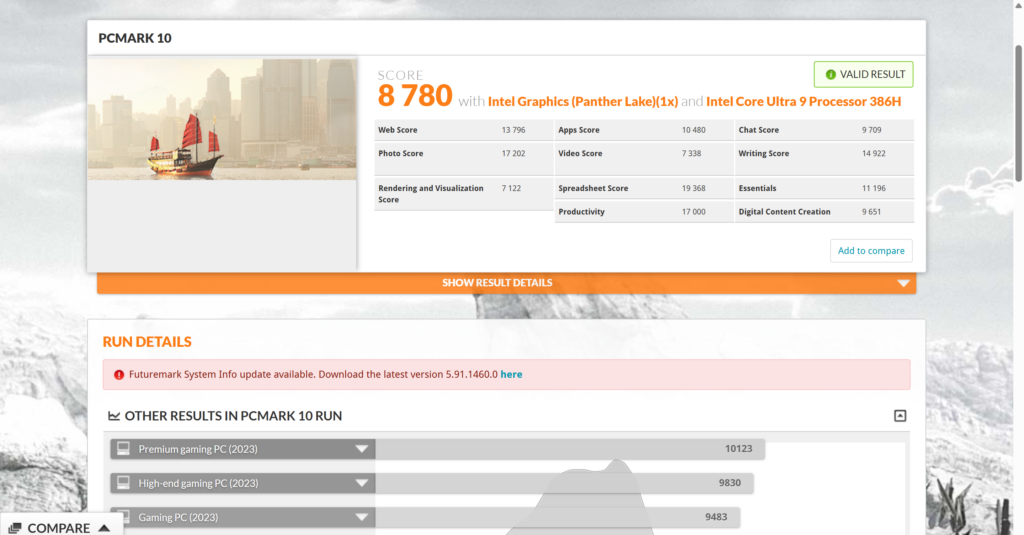
Task: Click the page vertical scrollbar thumb
Action: tap(1018, 114)
